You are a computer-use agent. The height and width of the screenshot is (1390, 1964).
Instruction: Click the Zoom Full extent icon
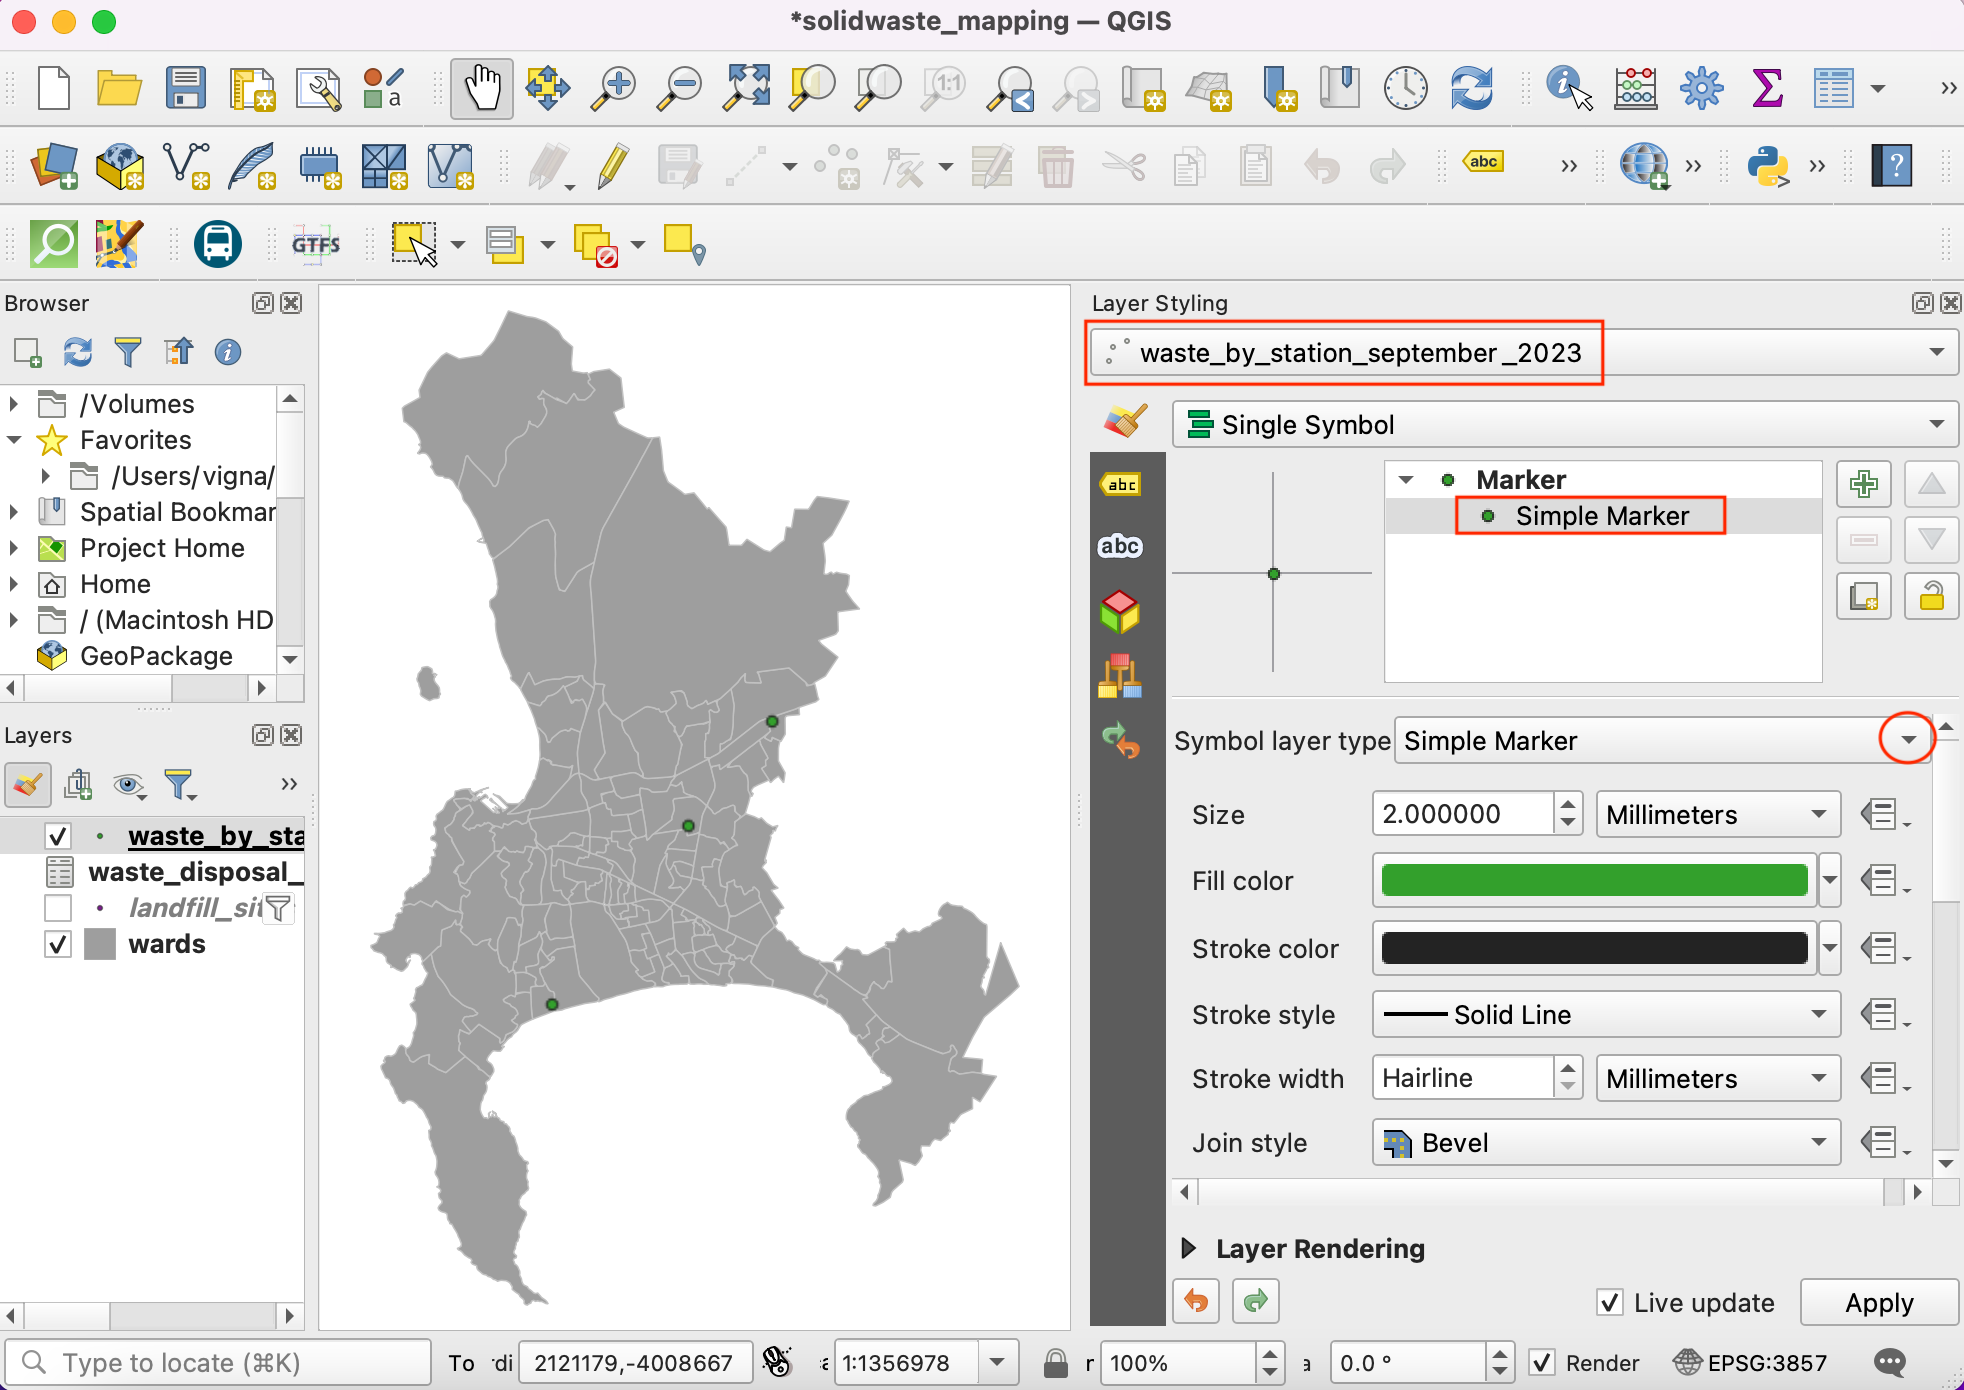pyautogui.click(x=747, y=89)
